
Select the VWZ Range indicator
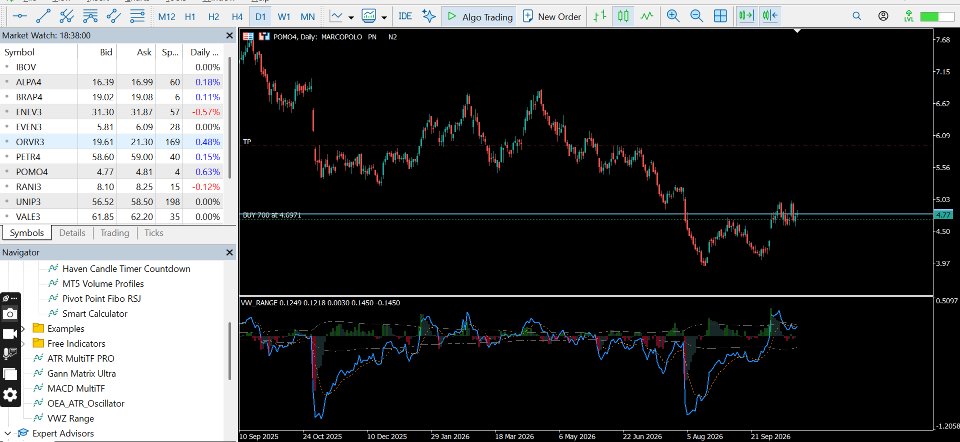[x=70, y=419]
